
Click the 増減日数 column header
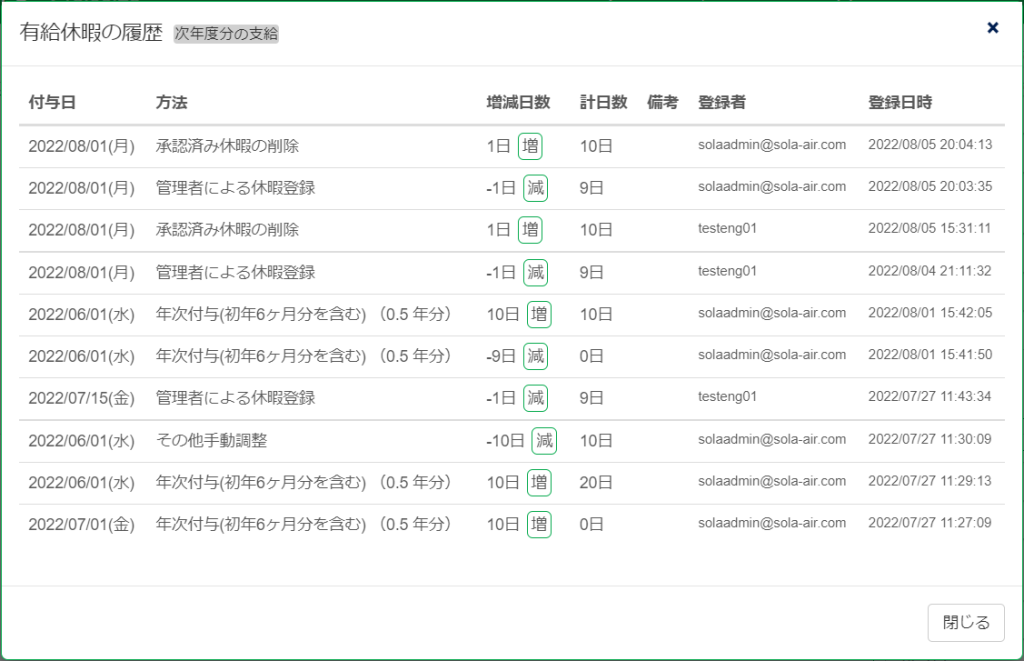coord(518,102)
